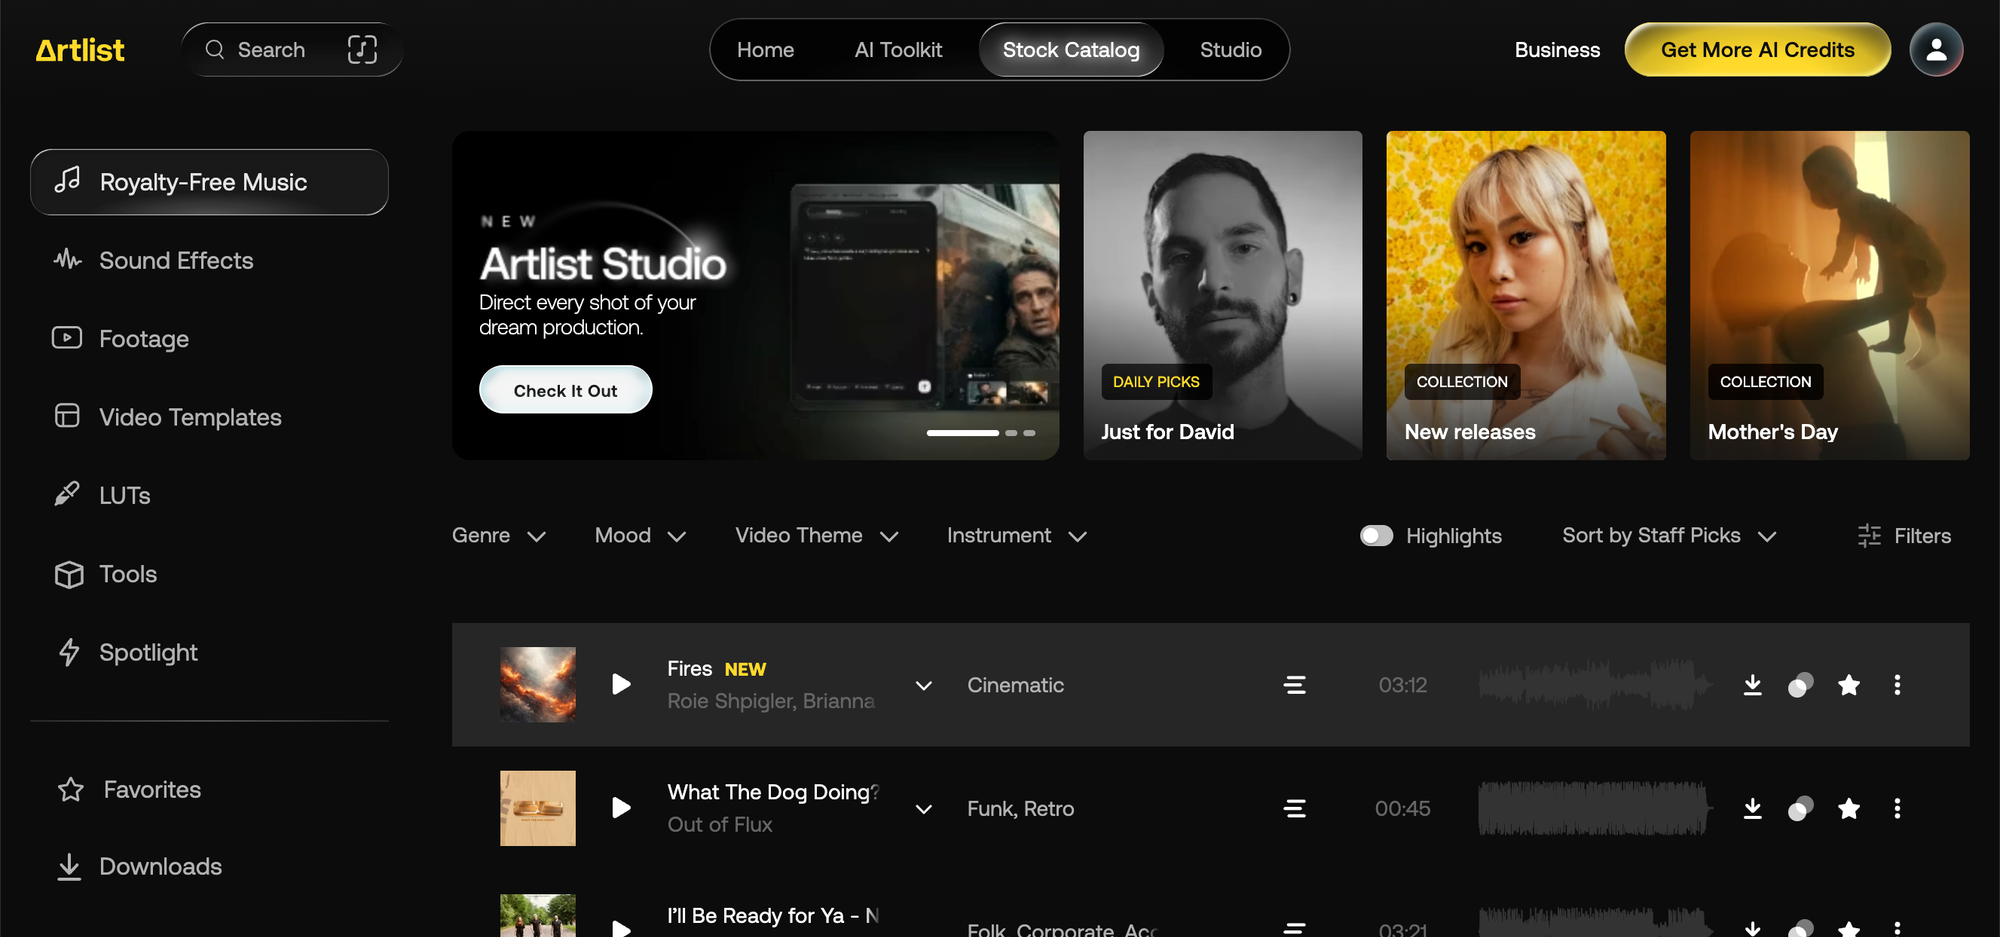This screenshot has height=937, width=2000.
Task: Open the Mother's Day collection card
Action: coord(1829,295)
